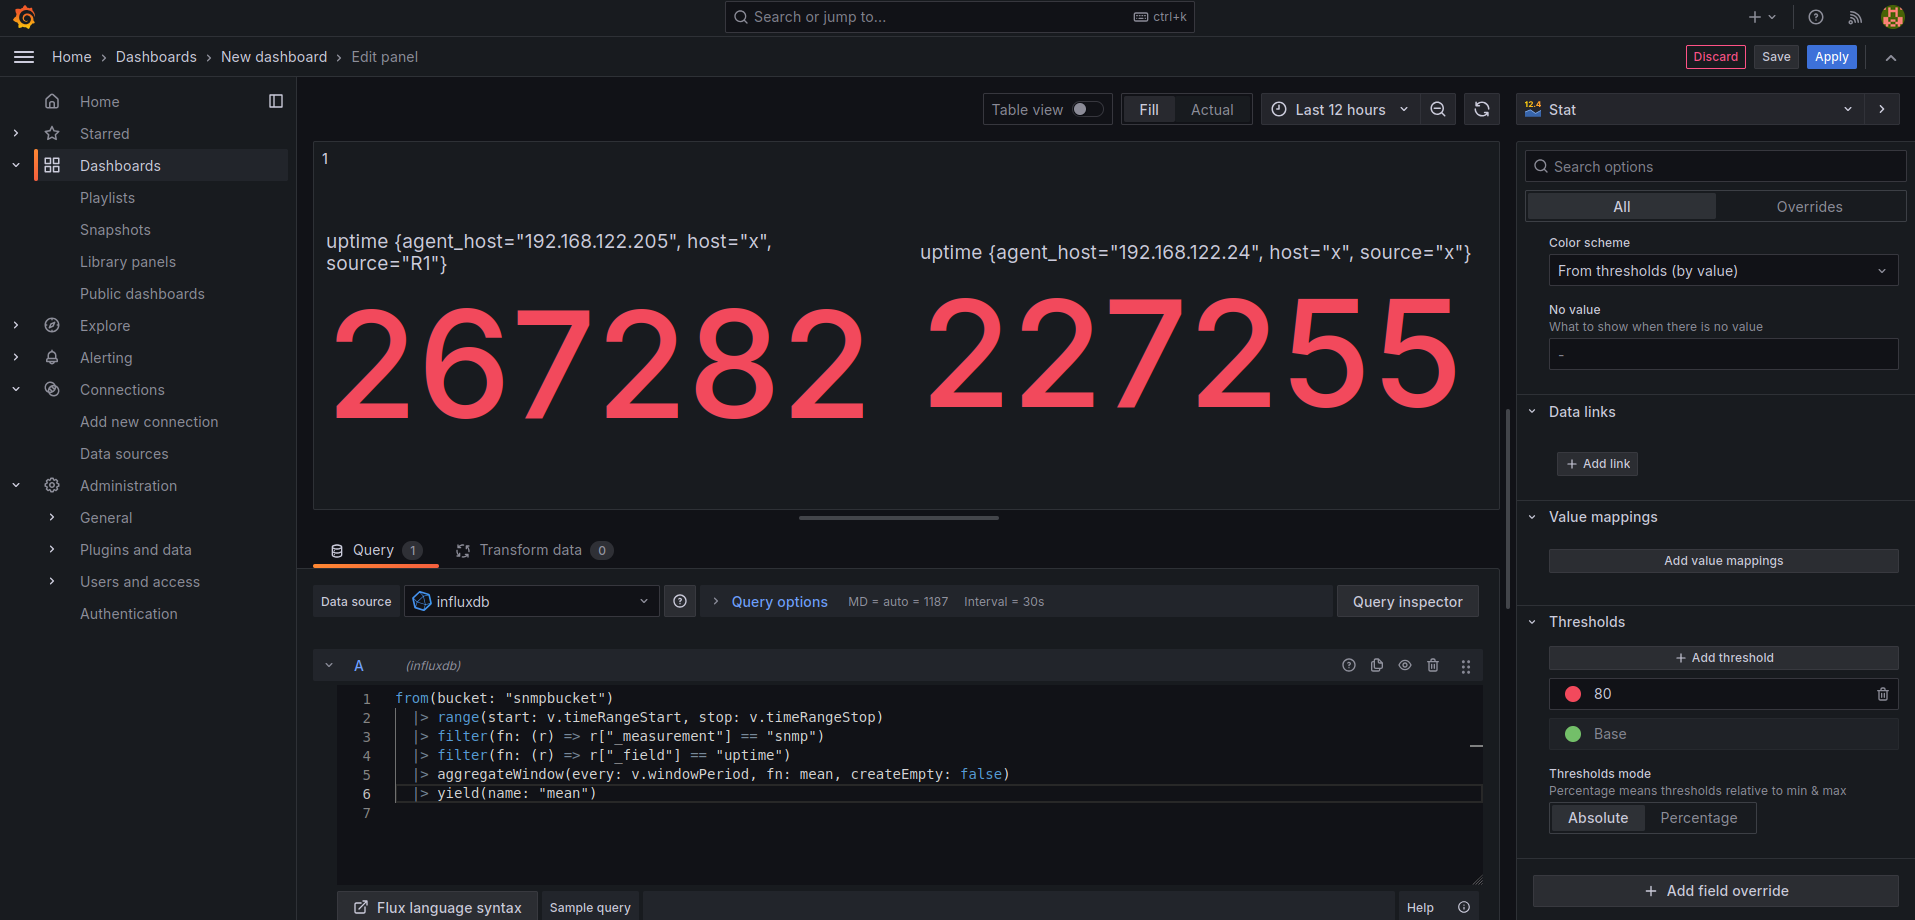
Task: Show query A help icon
Action: click(1349, 665)
